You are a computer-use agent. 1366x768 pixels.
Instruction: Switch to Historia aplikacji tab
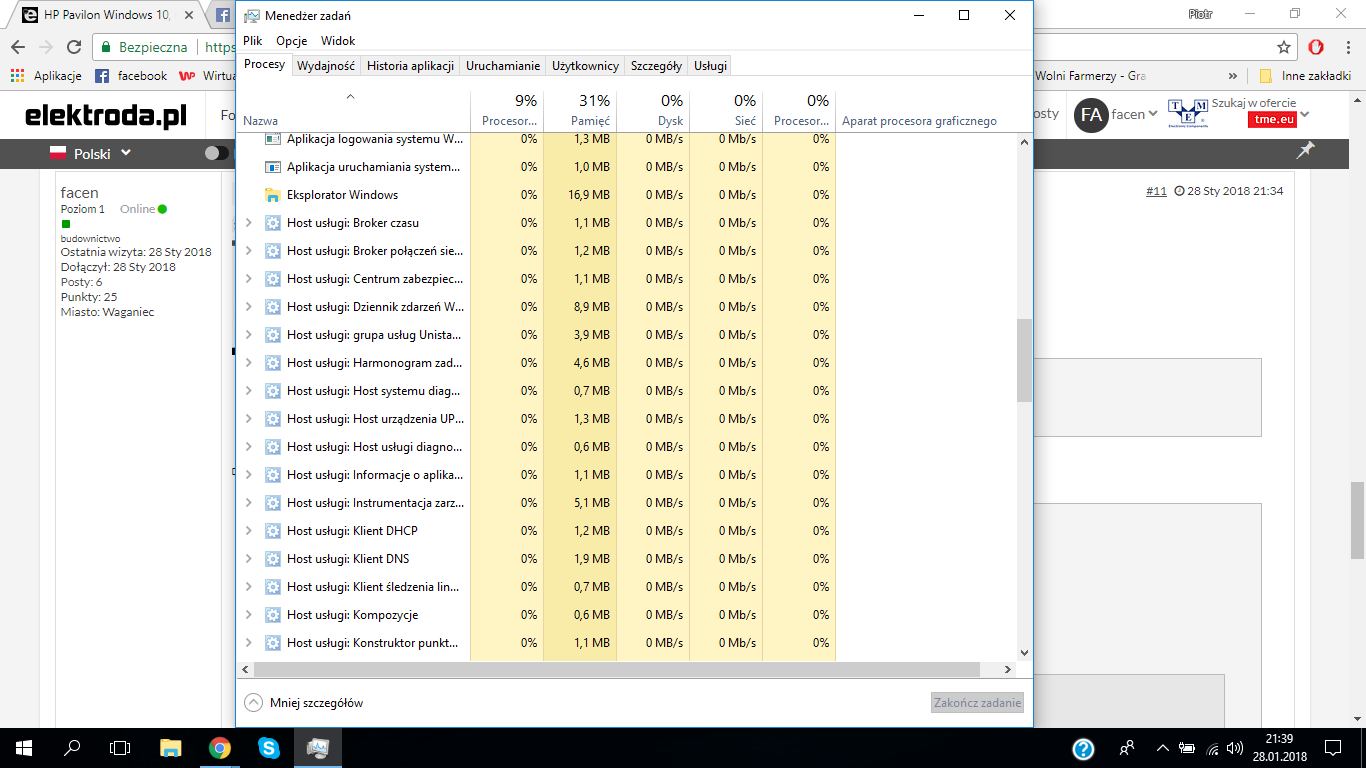[410, 66]
